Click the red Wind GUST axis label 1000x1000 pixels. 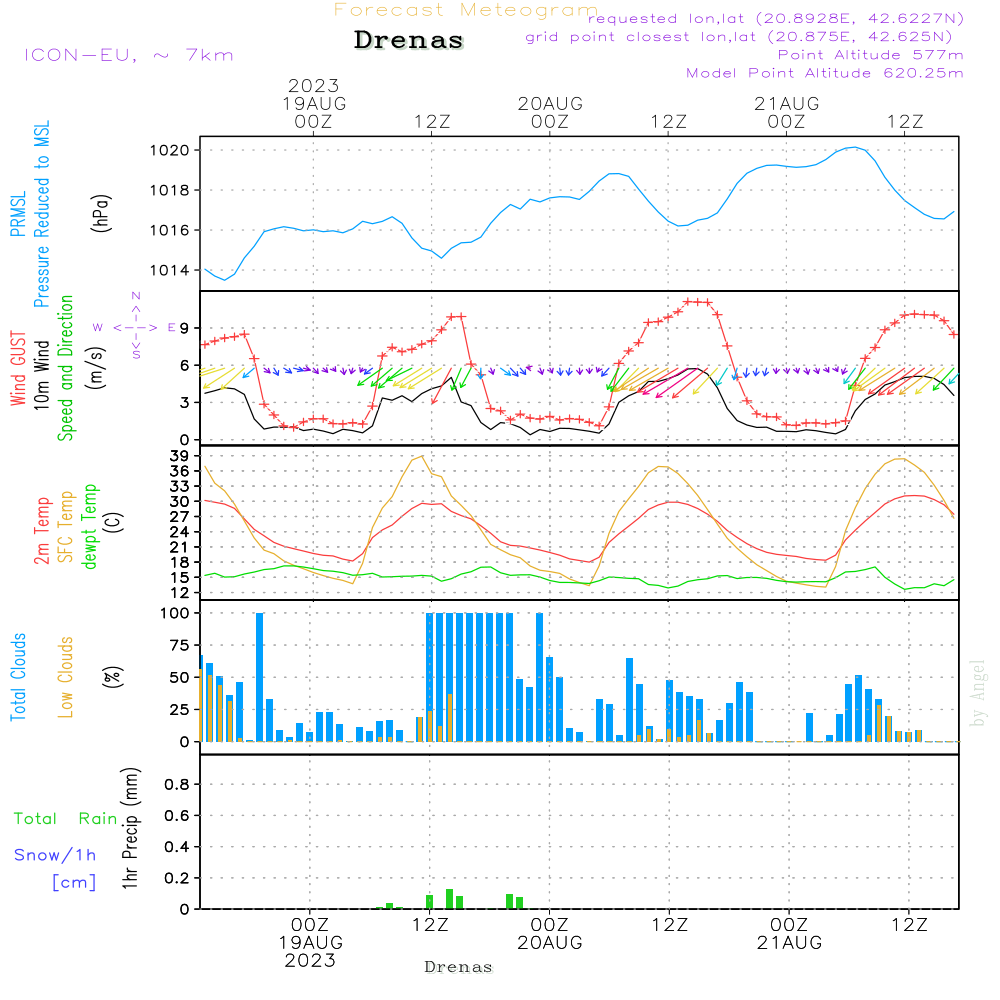click(19, 369)
